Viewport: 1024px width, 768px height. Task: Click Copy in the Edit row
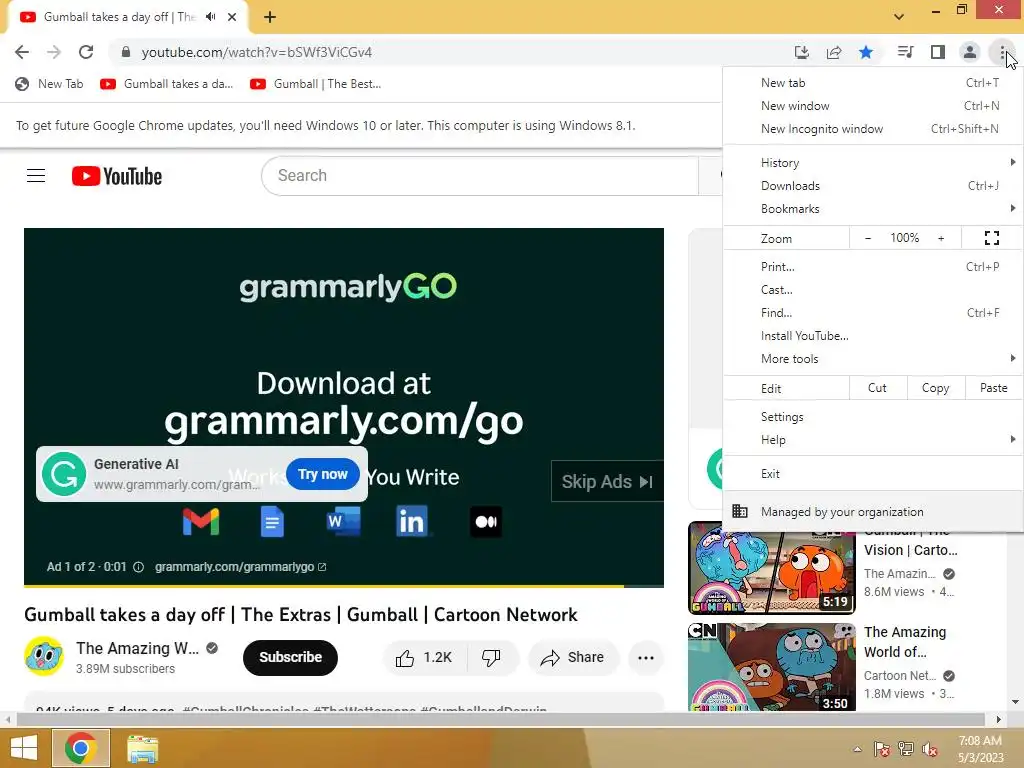[x=935, y=388]
